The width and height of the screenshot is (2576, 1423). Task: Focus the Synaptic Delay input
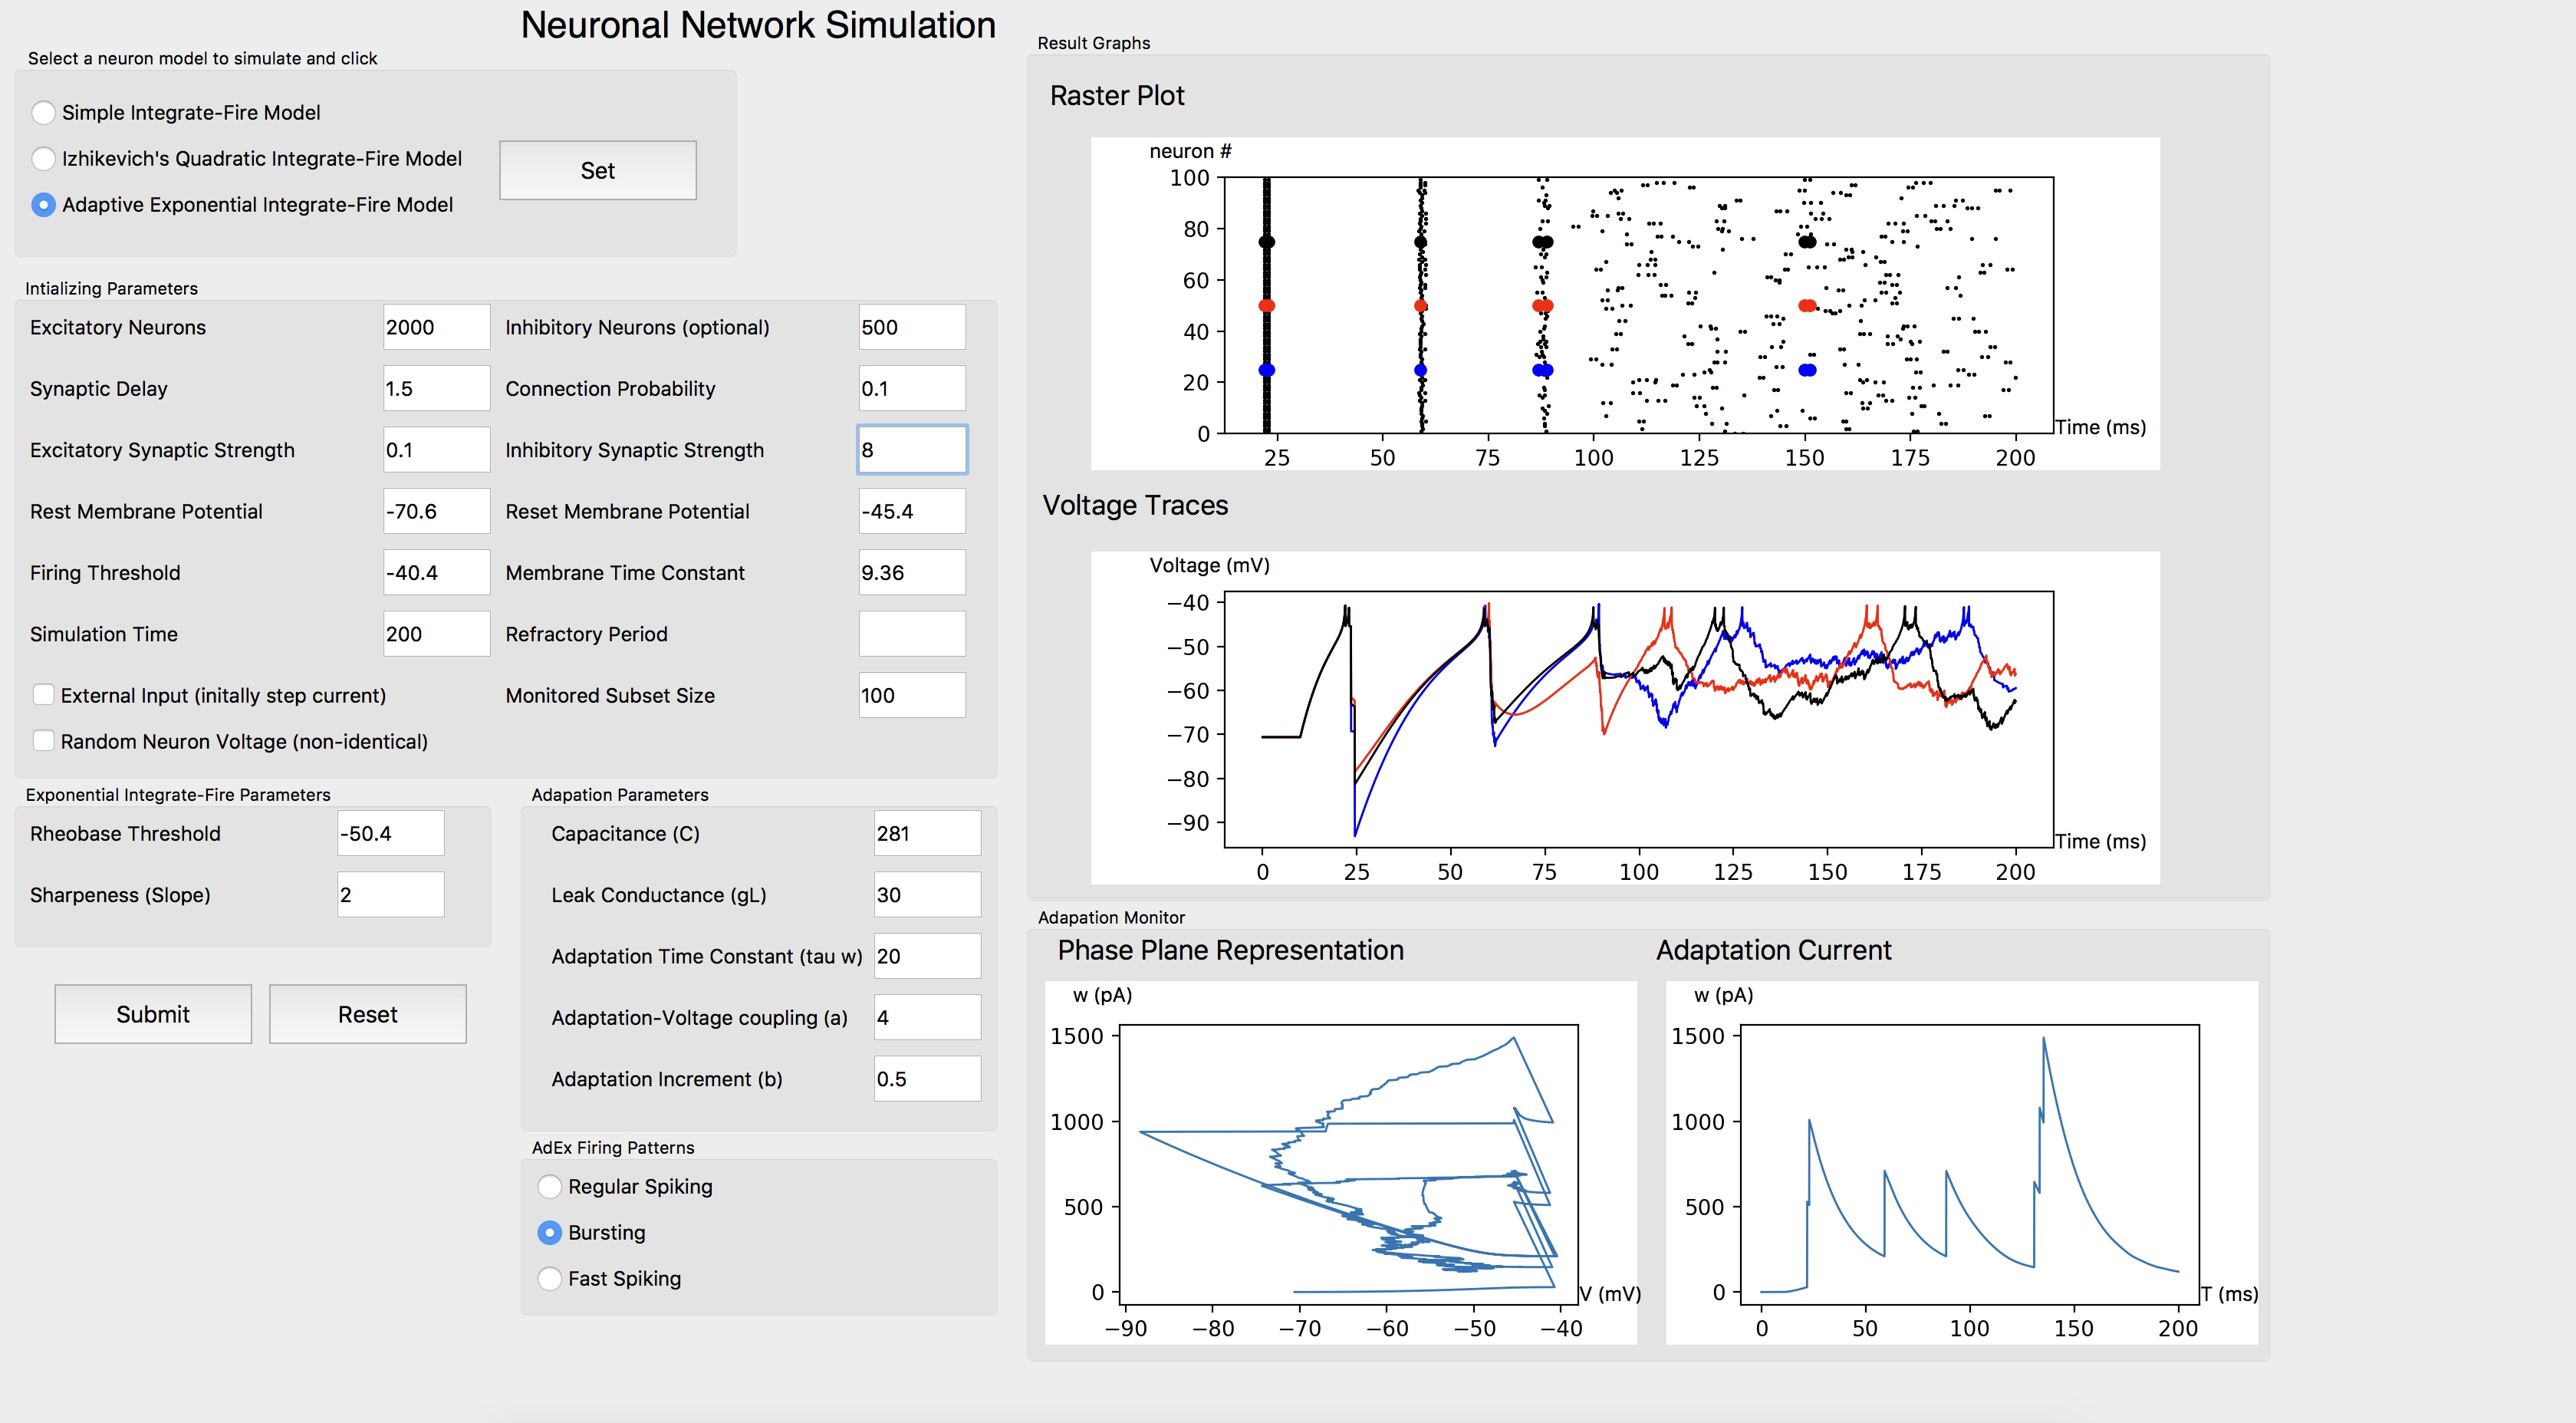436,388
